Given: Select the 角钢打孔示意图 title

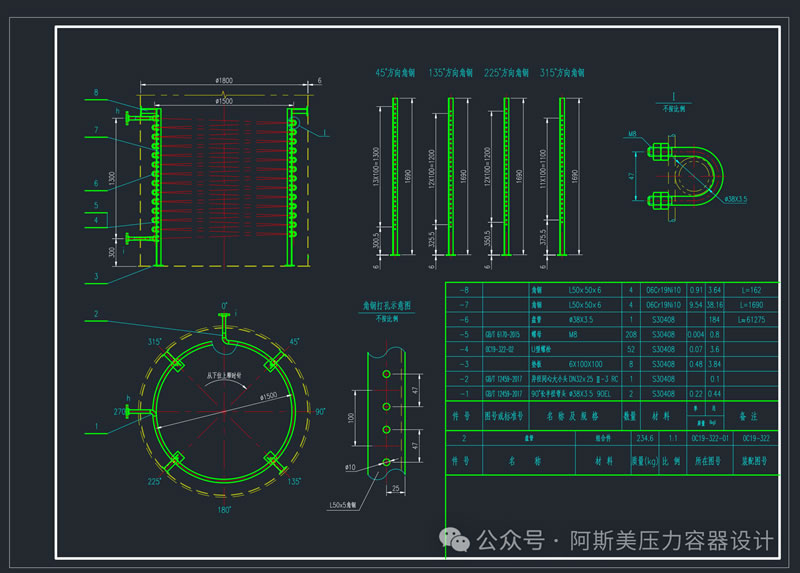Looking at the screenshot, I should click(385, 305).
